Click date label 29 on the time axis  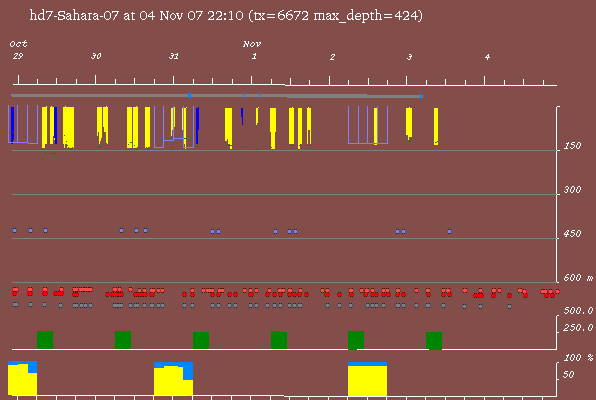(18, 56)
